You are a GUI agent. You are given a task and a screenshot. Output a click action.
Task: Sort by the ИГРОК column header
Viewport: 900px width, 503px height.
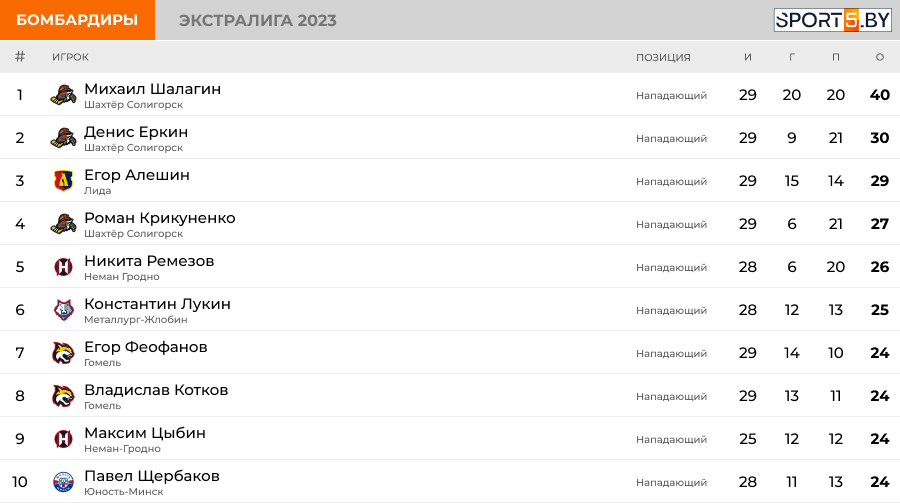click(x=70, y=57)
